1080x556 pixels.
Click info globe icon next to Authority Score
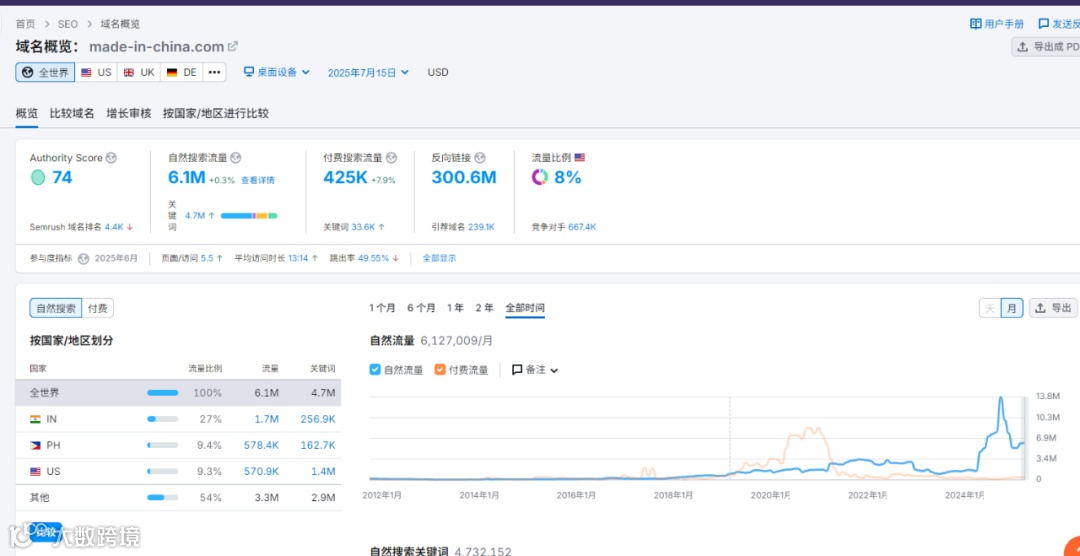(x=112, y=158)
